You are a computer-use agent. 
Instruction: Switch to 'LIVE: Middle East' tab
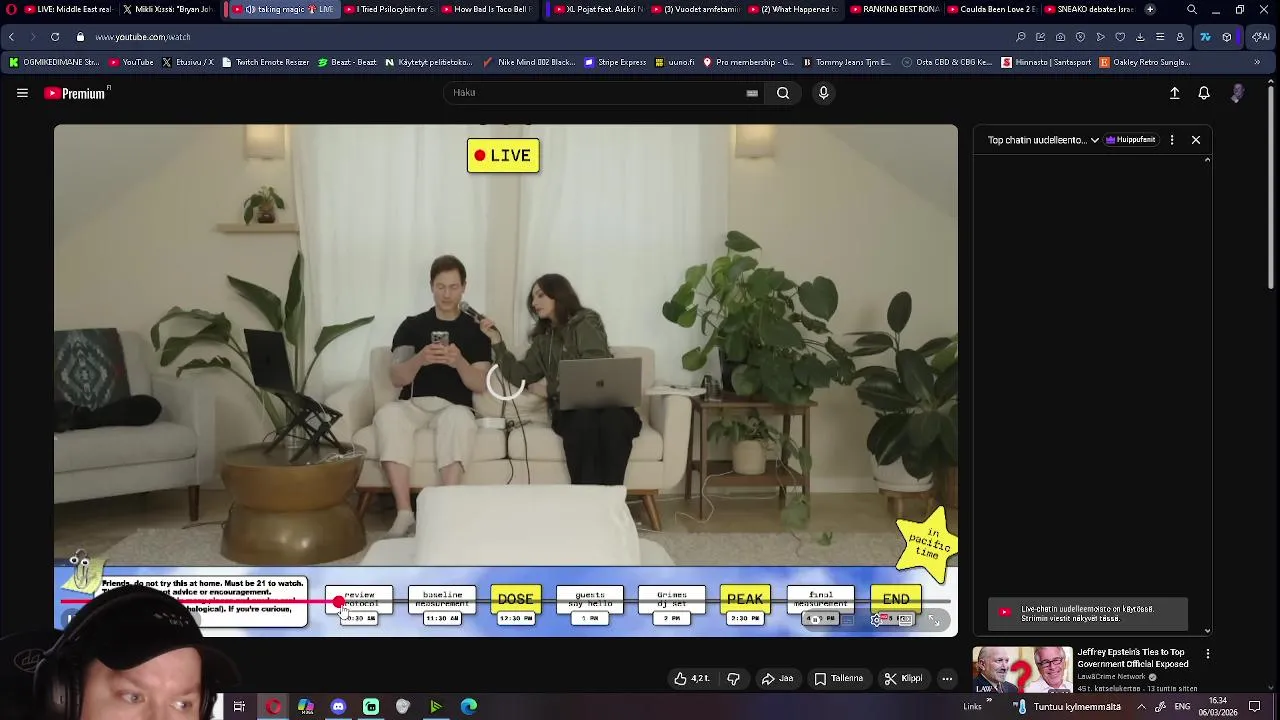[68, 9]
